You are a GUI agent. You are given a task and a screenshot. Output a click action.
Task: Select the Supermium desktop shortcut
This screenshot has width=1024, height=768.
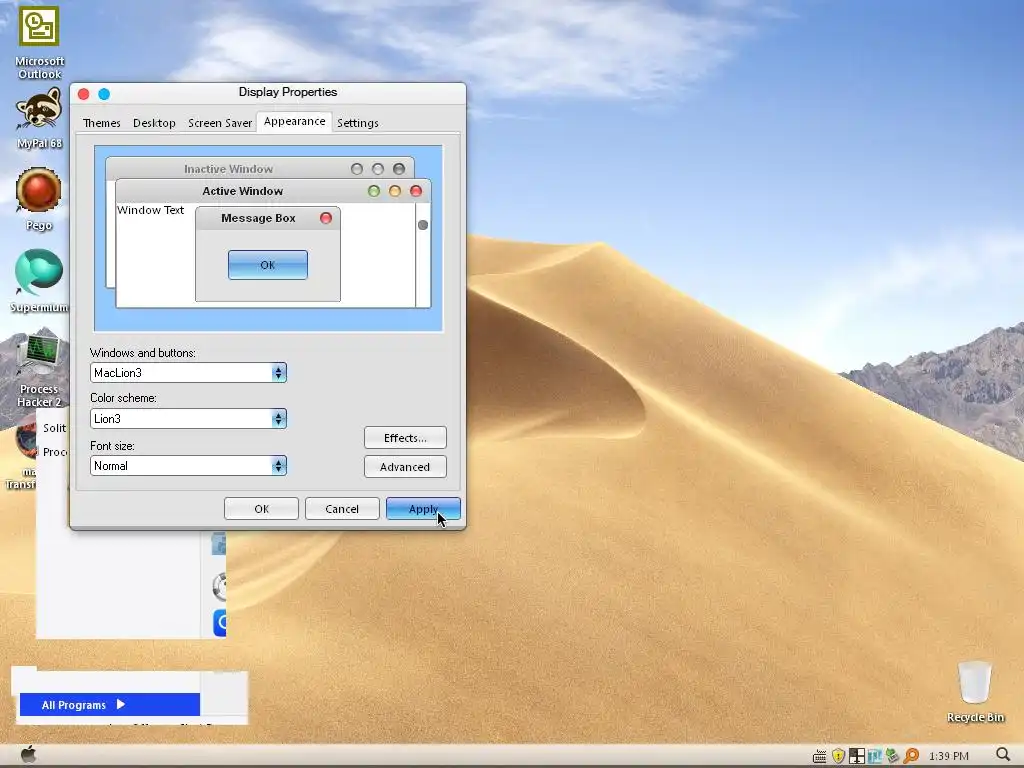[x=39, y=272]
